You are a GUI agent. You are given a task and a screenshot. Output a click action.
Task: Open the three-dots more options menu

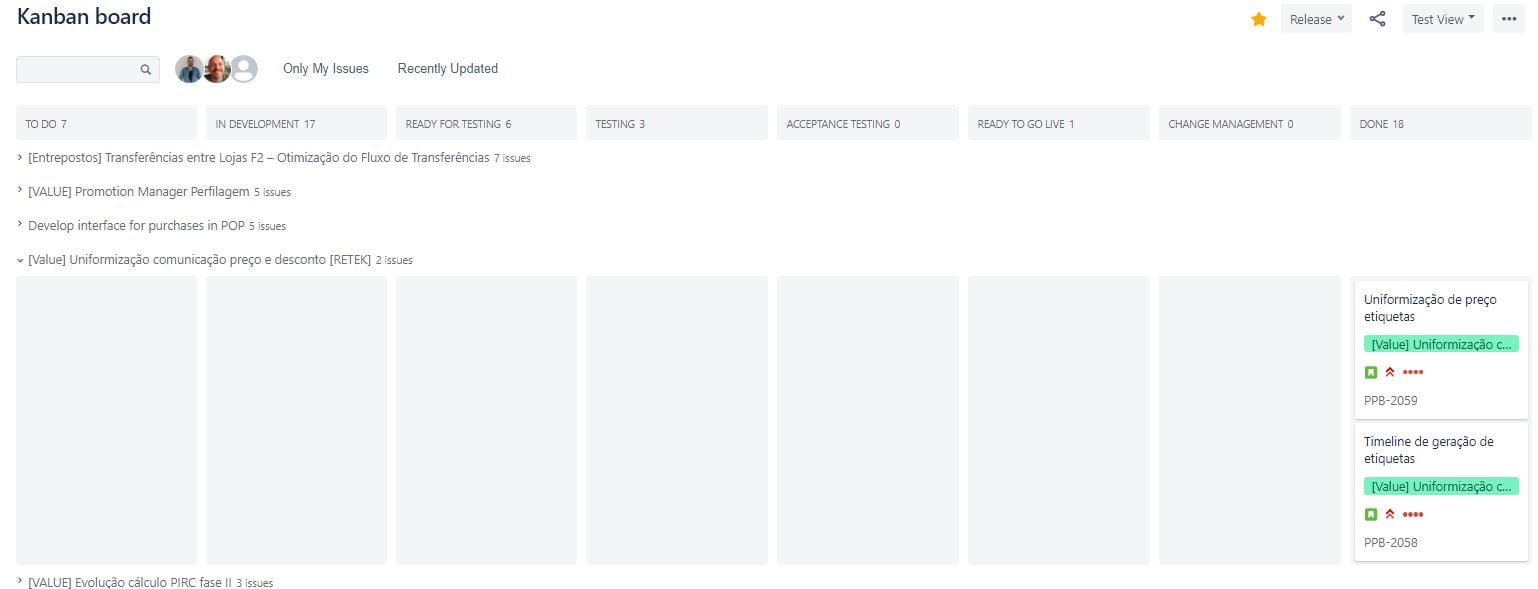click(1509, 19)
